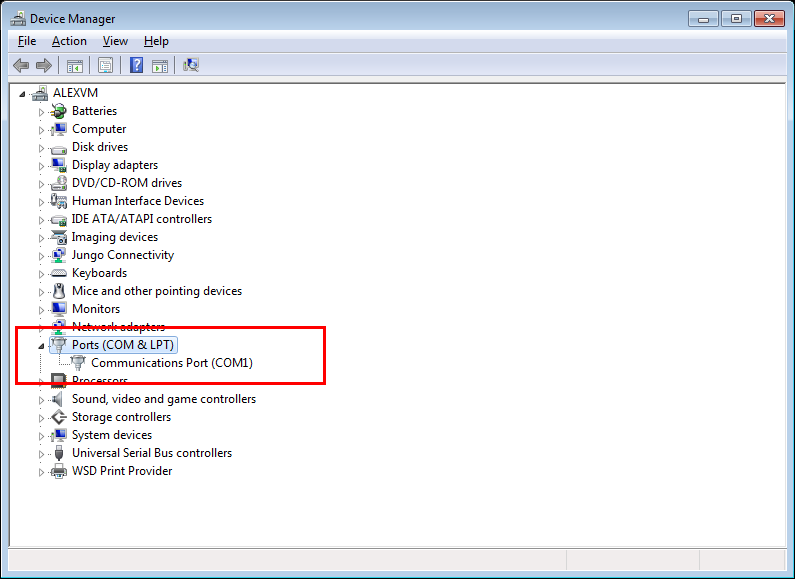The width and height of the screenshot is (795, 579).
Task: Open the File menu
Action: coord(27,41)
